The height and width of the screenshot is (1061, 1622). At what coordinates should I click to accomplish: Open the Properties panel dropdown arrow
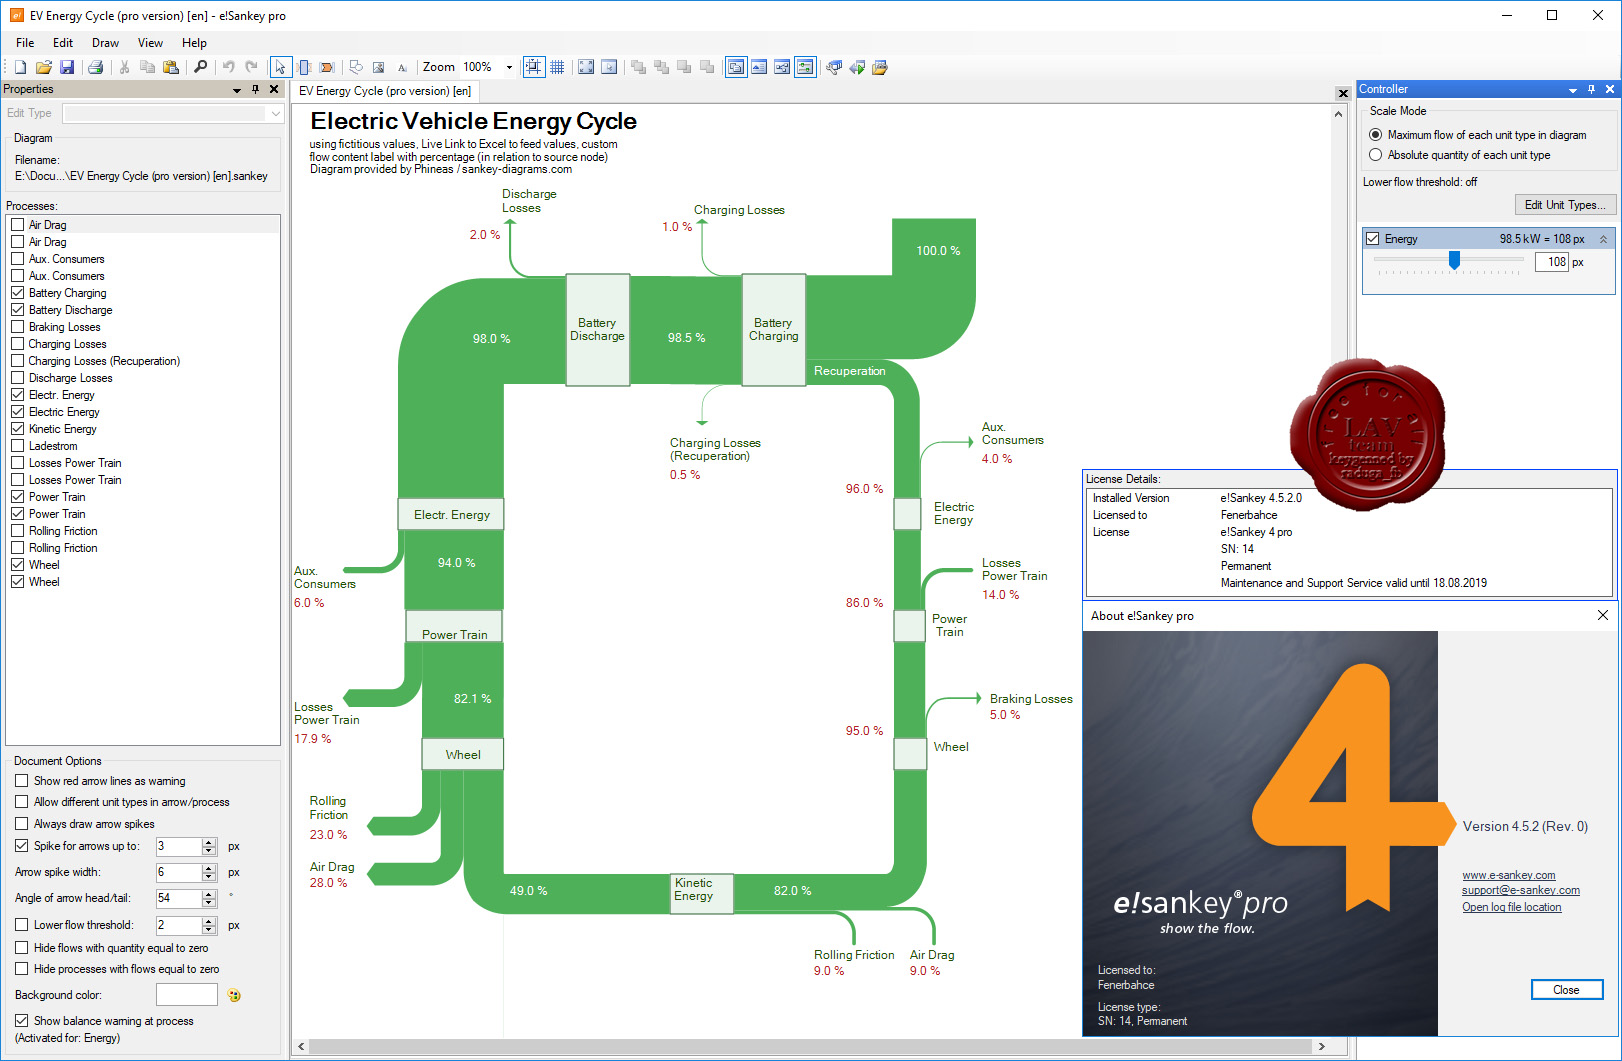[x=237, y=90]
